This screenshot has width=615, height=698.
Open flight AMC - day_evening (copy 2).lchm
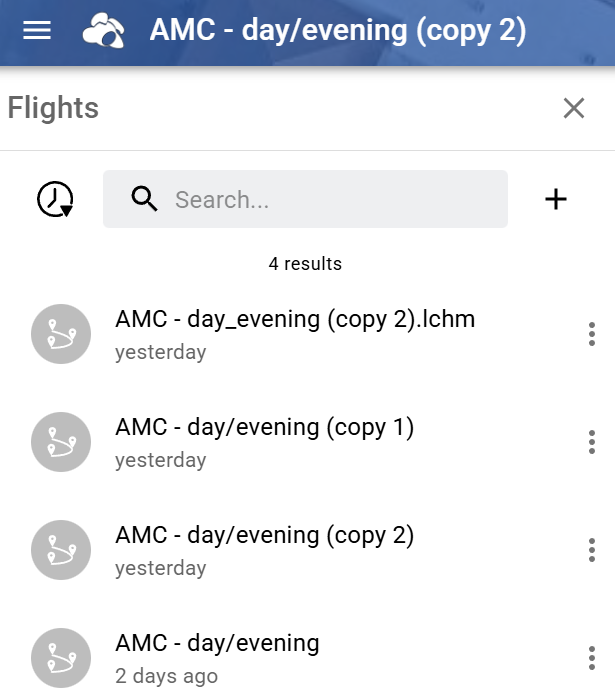point(295,320)
